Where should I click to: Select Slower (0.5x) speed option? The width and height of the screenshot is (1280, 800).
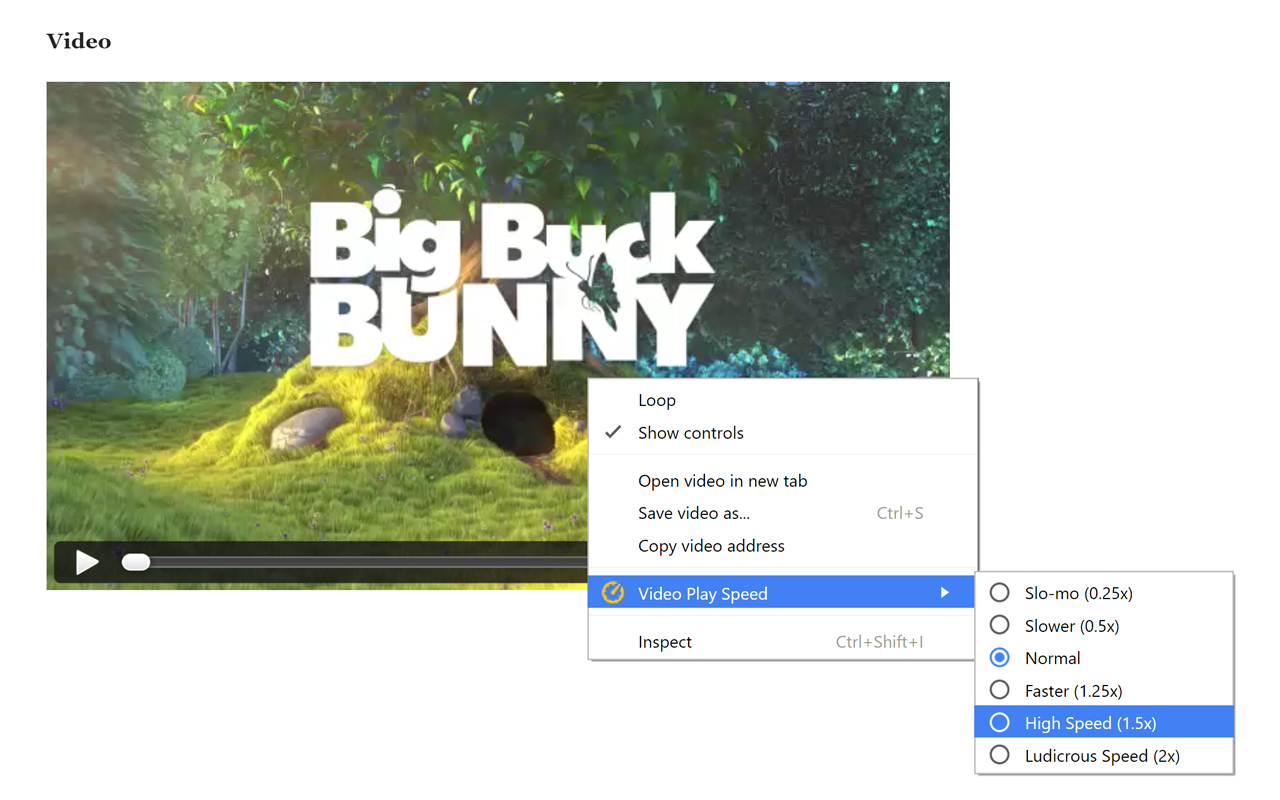click(1104, 626)
